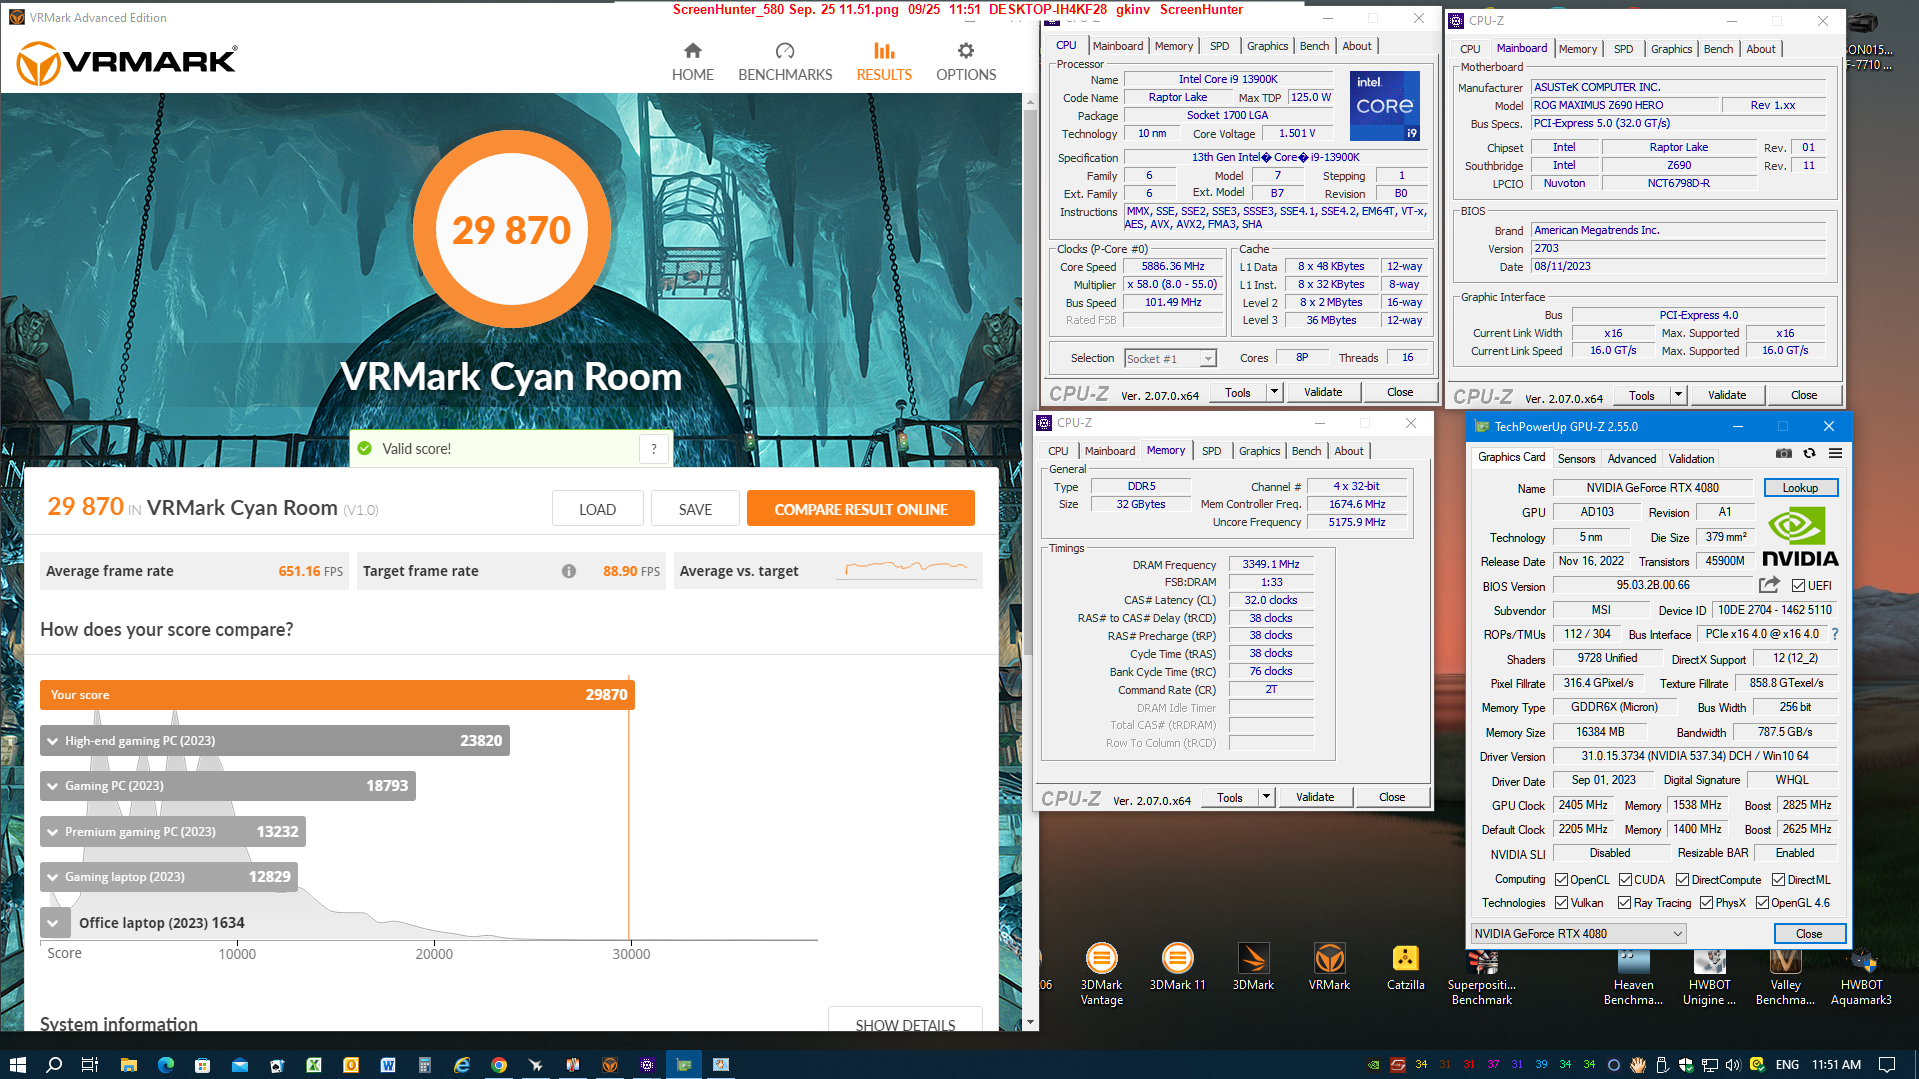Launch Google Chrome from the taskbar
Viewport: 1919px width, 1079px height.
[498, 1064]
